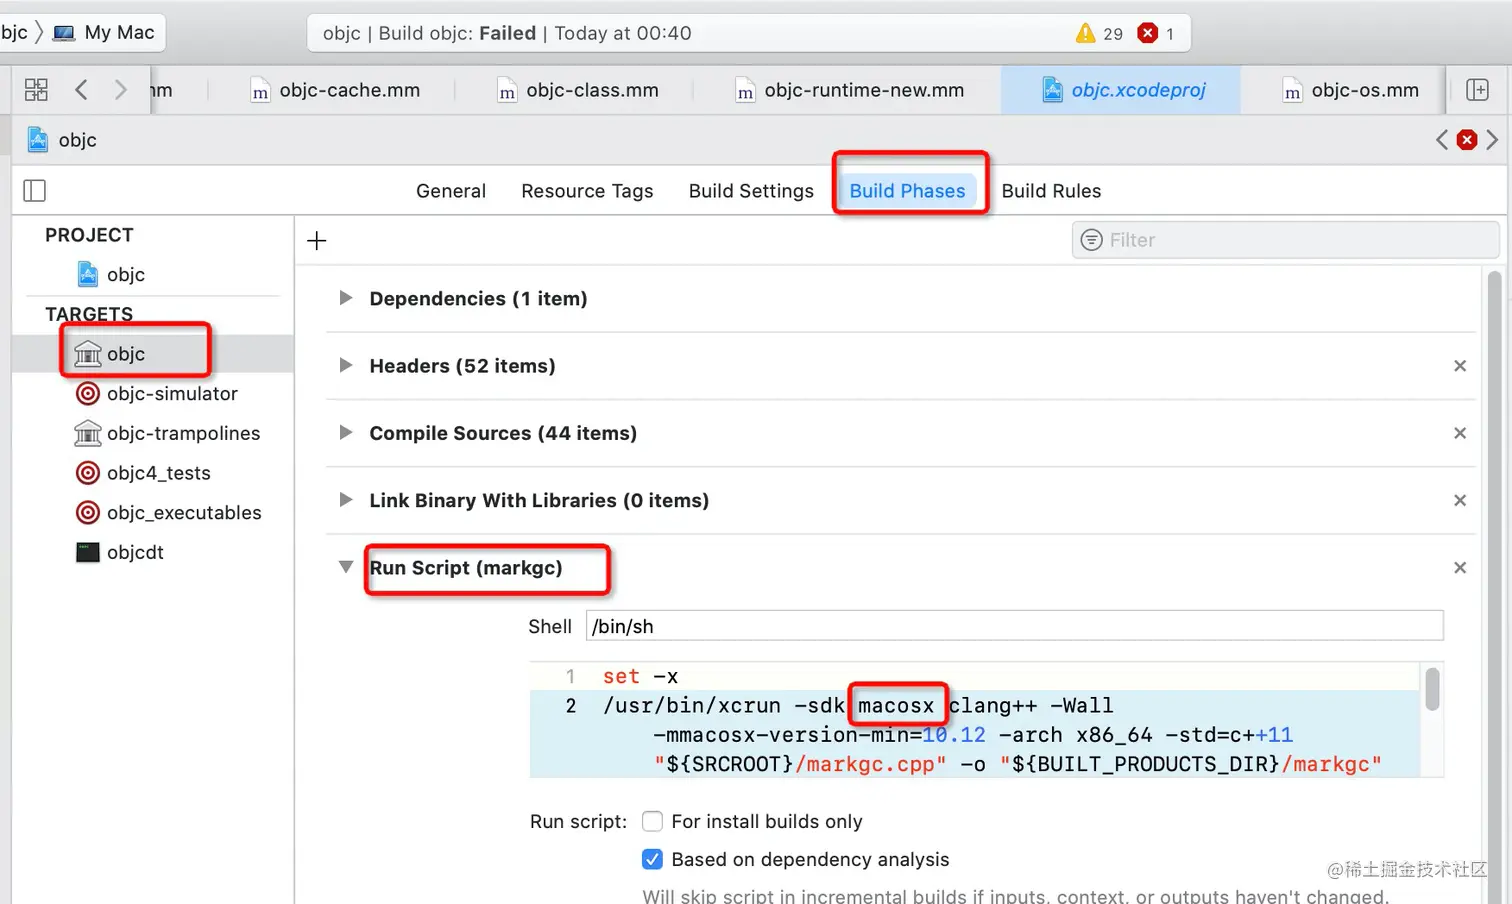Delete the Compile Sources build phase

[x=1460, y=433]
